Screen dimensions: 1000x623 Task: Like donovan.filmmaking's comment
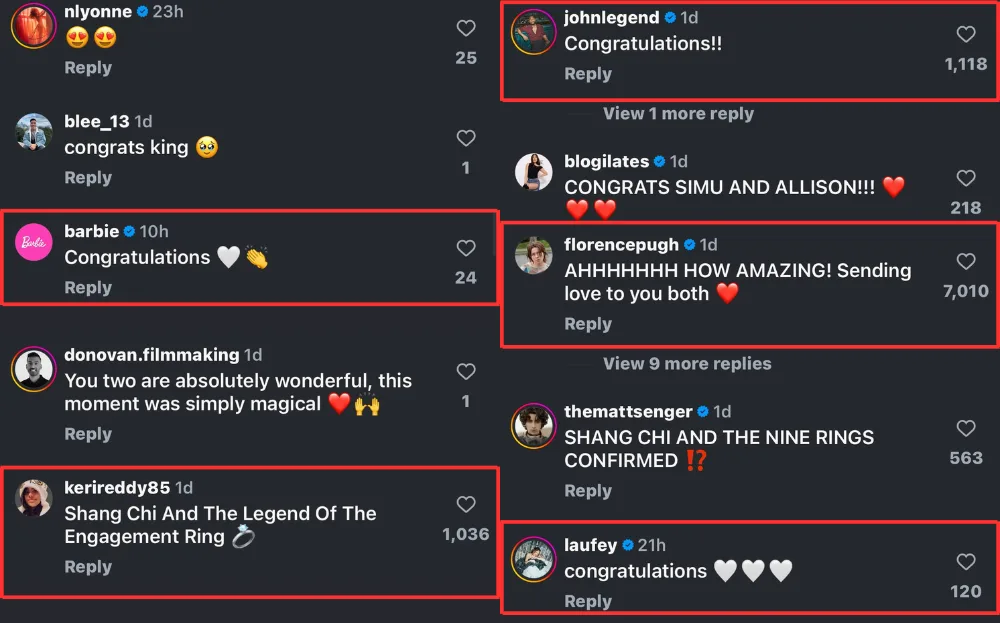pos(466,372)
